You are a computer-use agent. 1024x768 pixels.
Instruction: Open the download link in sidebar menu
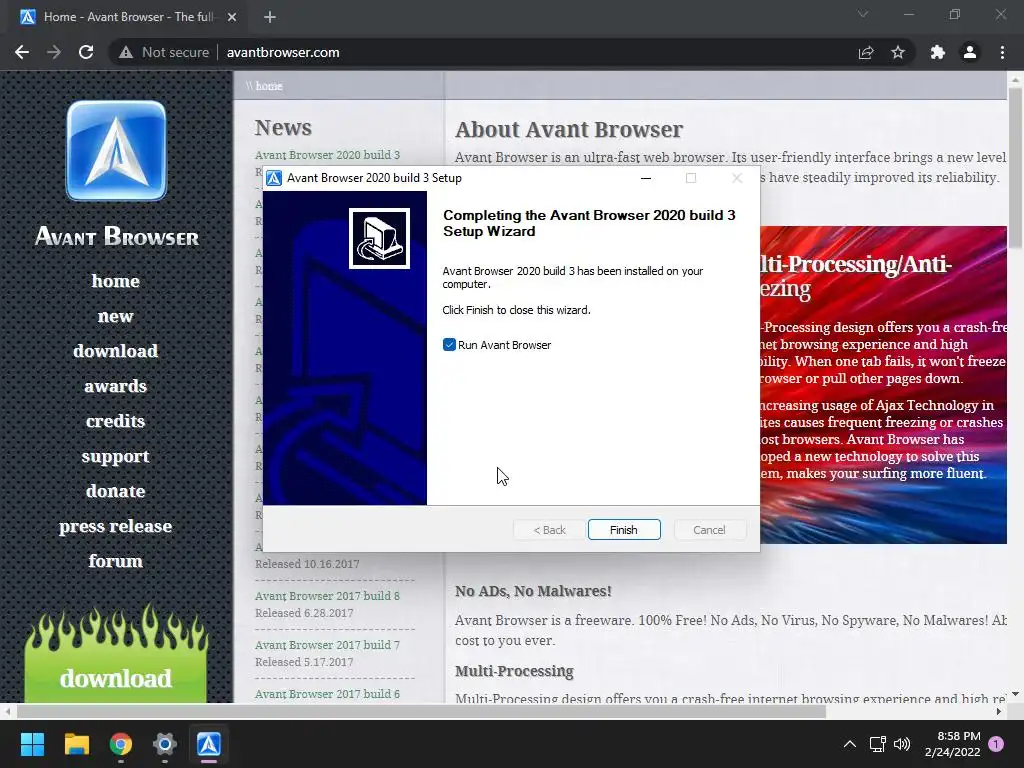coord(116,351)
